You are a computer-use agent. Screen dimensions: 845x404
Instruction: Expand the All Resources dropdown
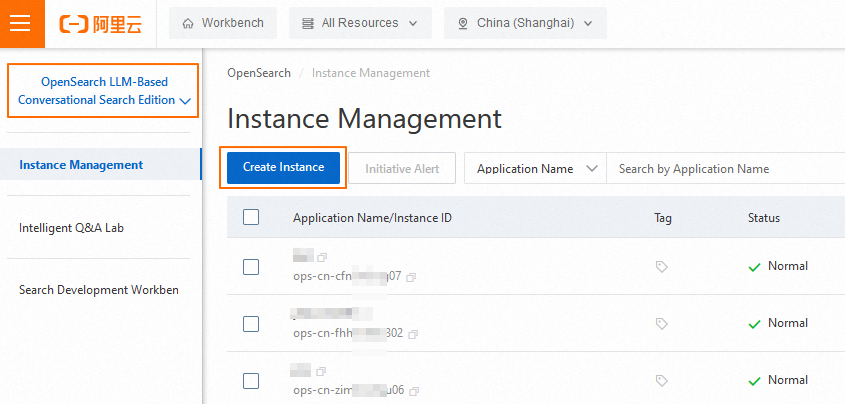point(360,23)
